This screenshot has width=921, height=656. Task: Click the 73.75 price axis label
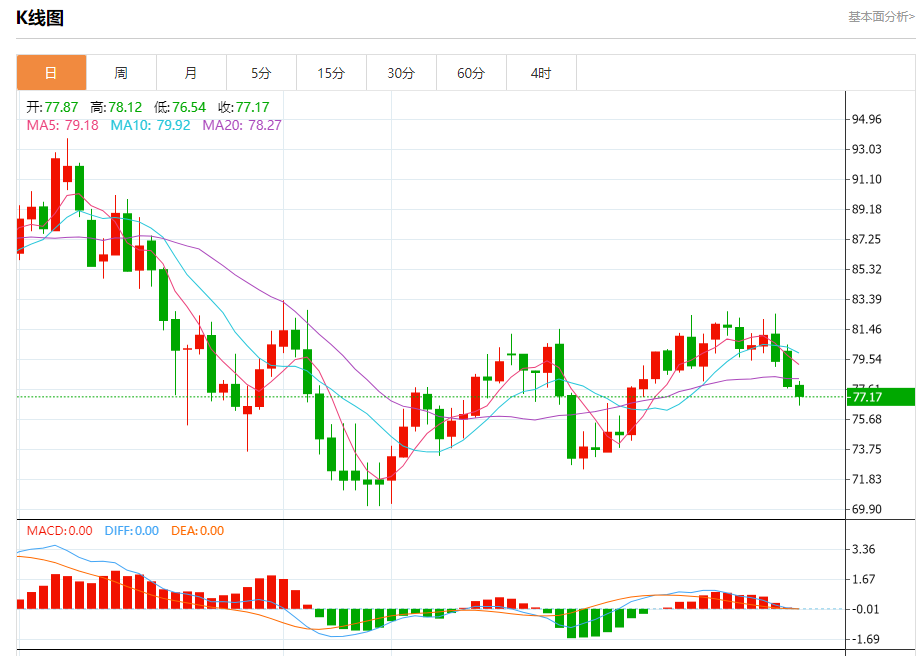click(x=867, y=449)
